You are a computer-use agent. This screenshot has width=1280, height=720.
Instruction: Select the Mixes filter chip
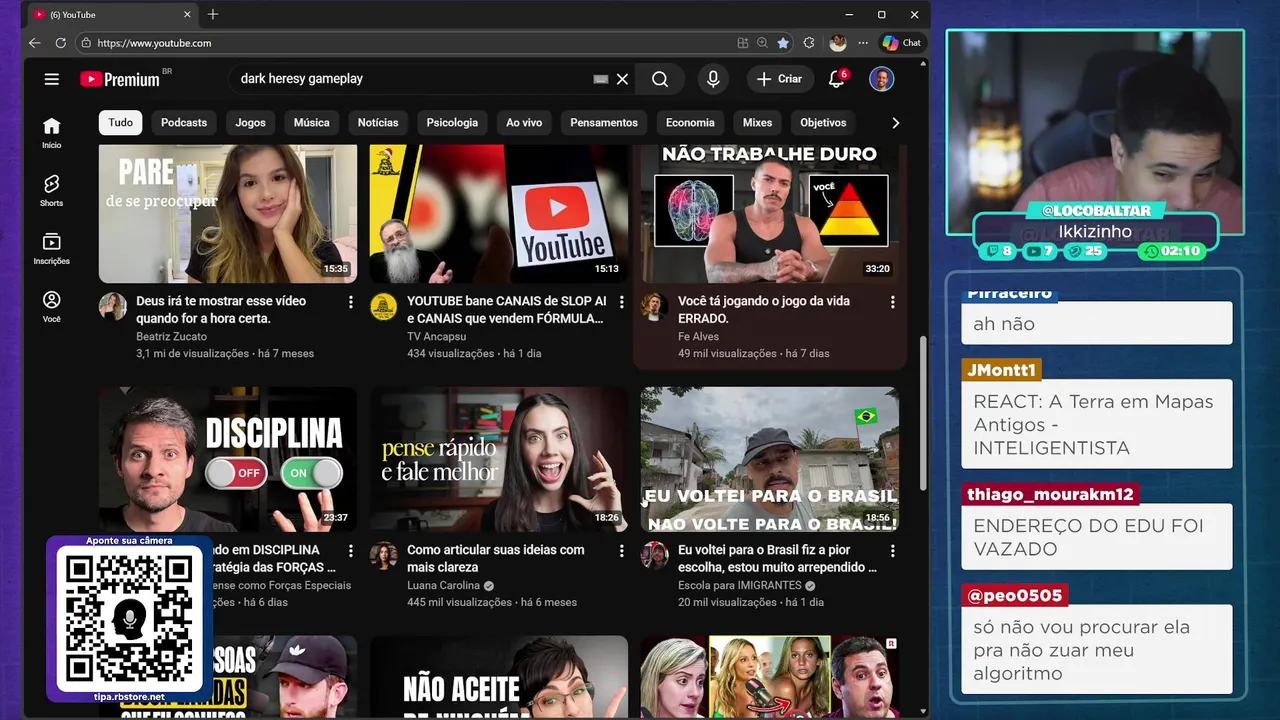[x=757, y=122]
